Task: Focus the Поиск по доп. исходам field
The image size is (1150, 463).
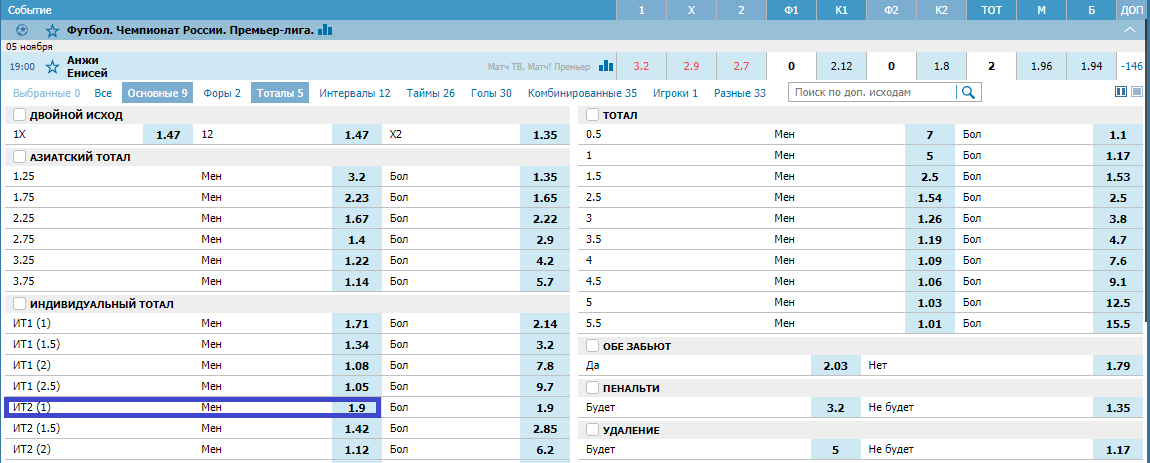Action: click(x=873, y=92)
